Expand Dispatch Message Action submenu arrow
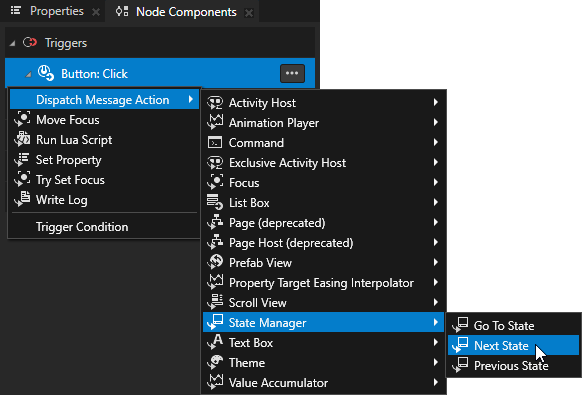Image resolution: width=582 pixels, height=395 pixels. coord(190,99)
